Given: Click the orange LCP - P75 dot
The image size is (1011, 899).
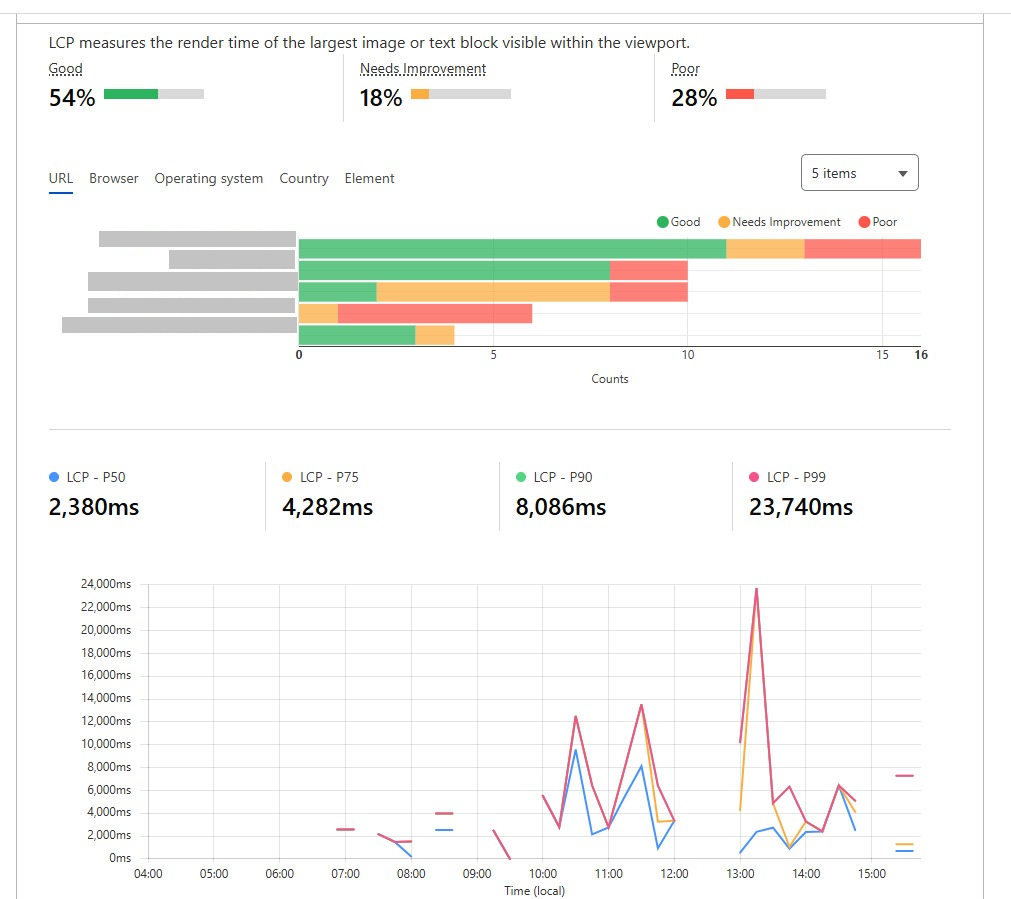Looking at the screenshot, I should pos(288,477).
